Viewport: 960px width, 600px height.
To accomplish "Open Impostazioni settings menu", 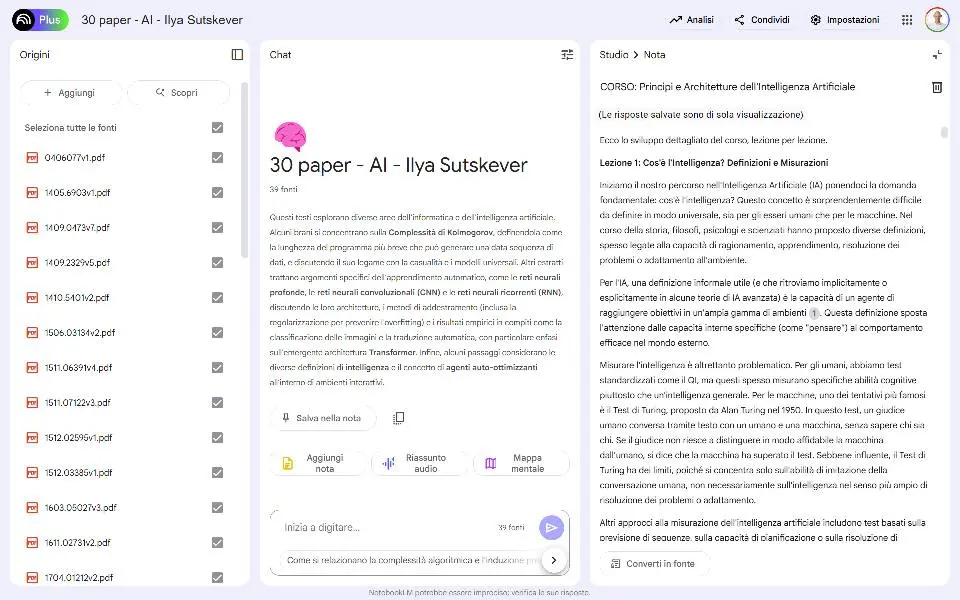I will pyautogui.click(x=845, y=20).
